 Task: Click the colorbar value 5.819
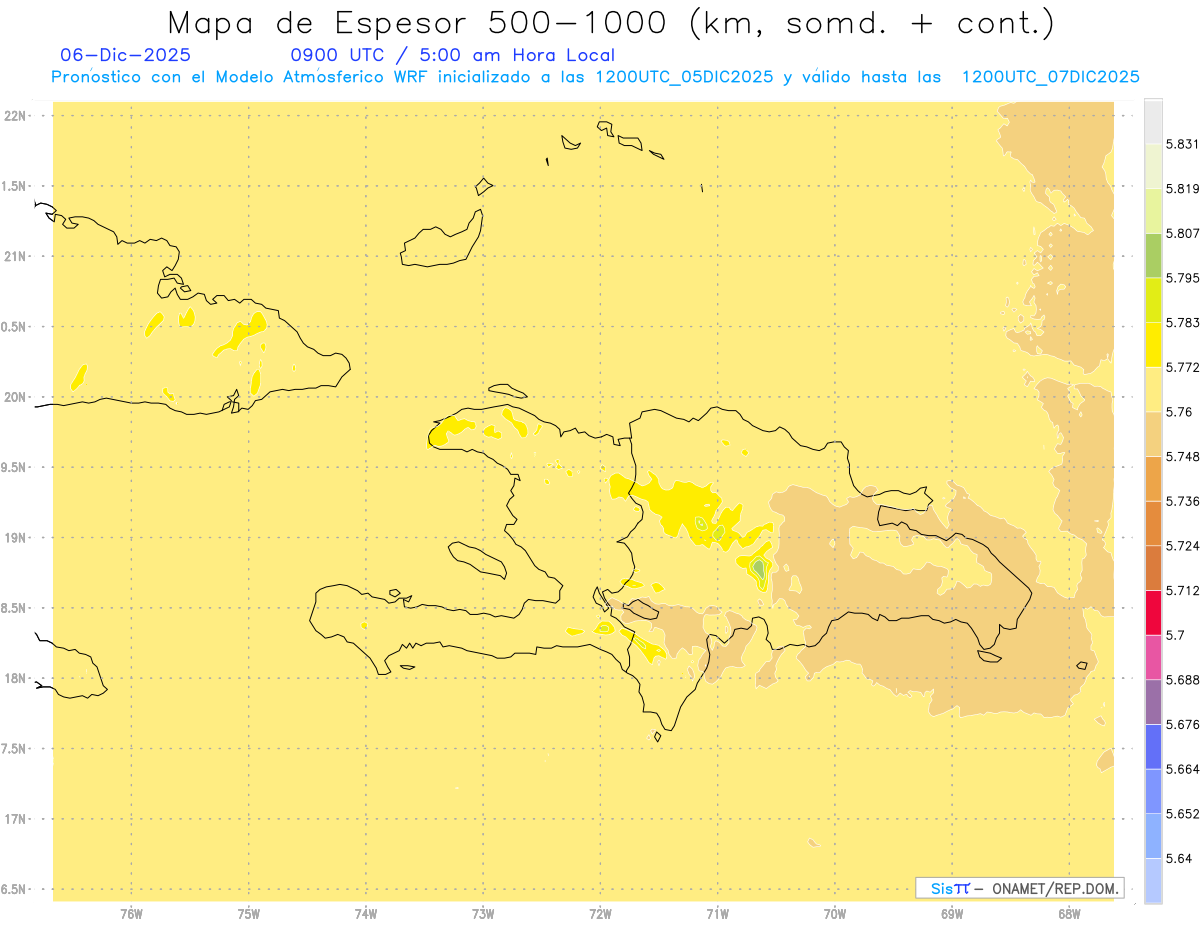pos(1183,189)
